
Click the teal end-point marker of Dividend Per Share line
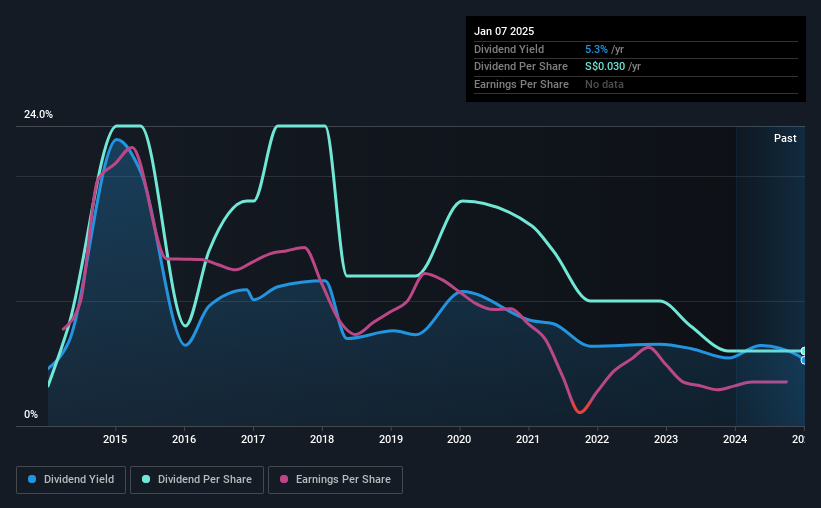pos(803,351)
